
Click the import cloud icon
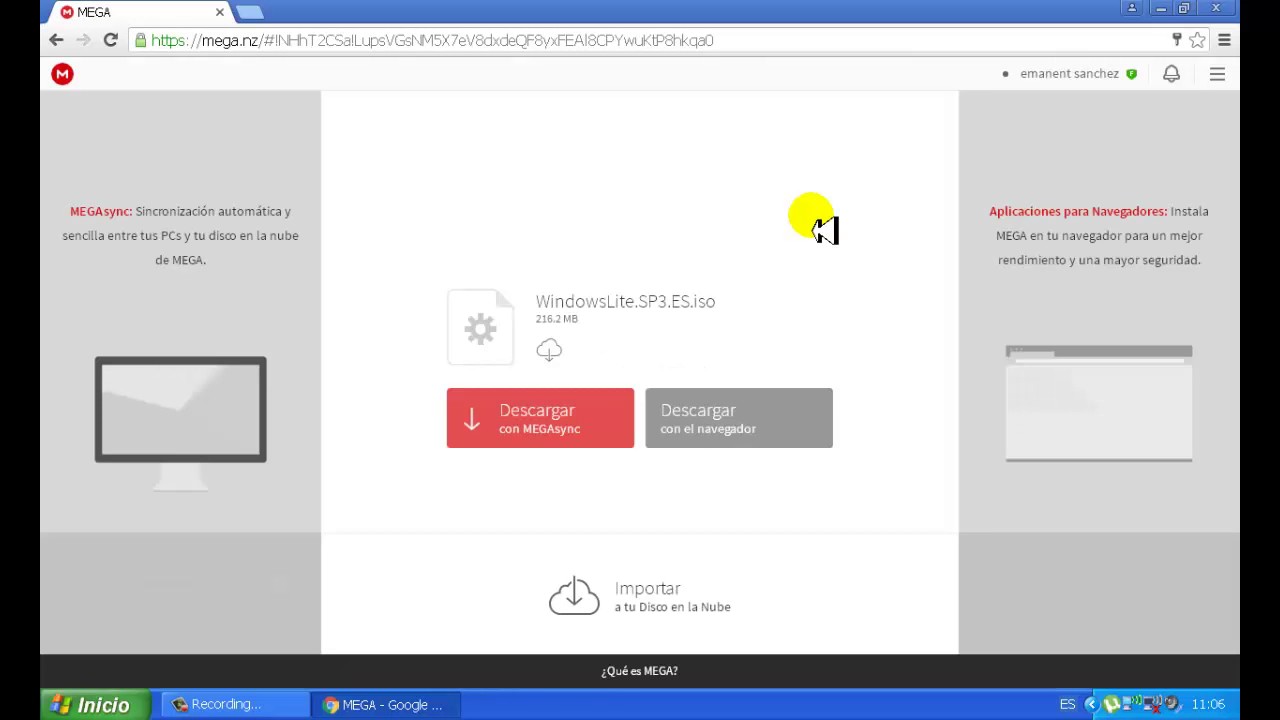point(574,596)
